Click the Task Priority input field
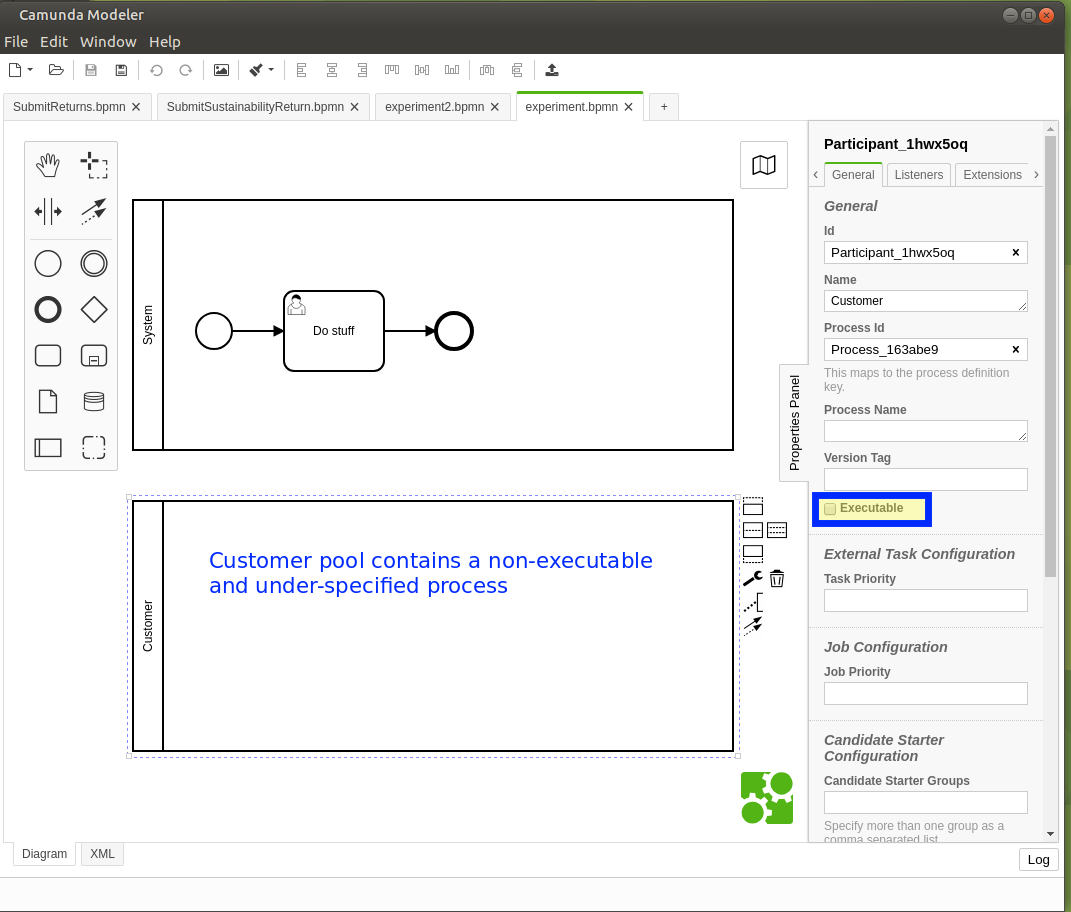Screen dimensions: 1071x912 (925, 600)
